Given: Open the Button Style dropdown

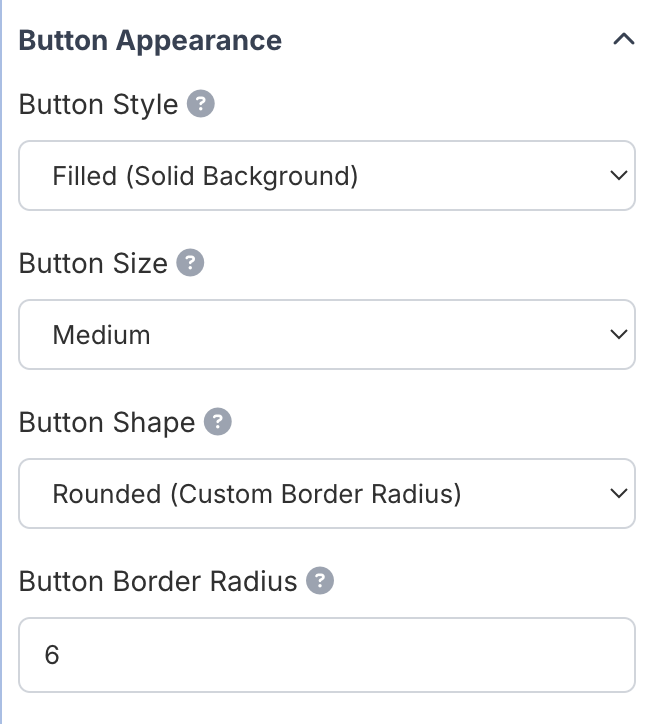Looking at the screenshot, I should tap(327, 176).
